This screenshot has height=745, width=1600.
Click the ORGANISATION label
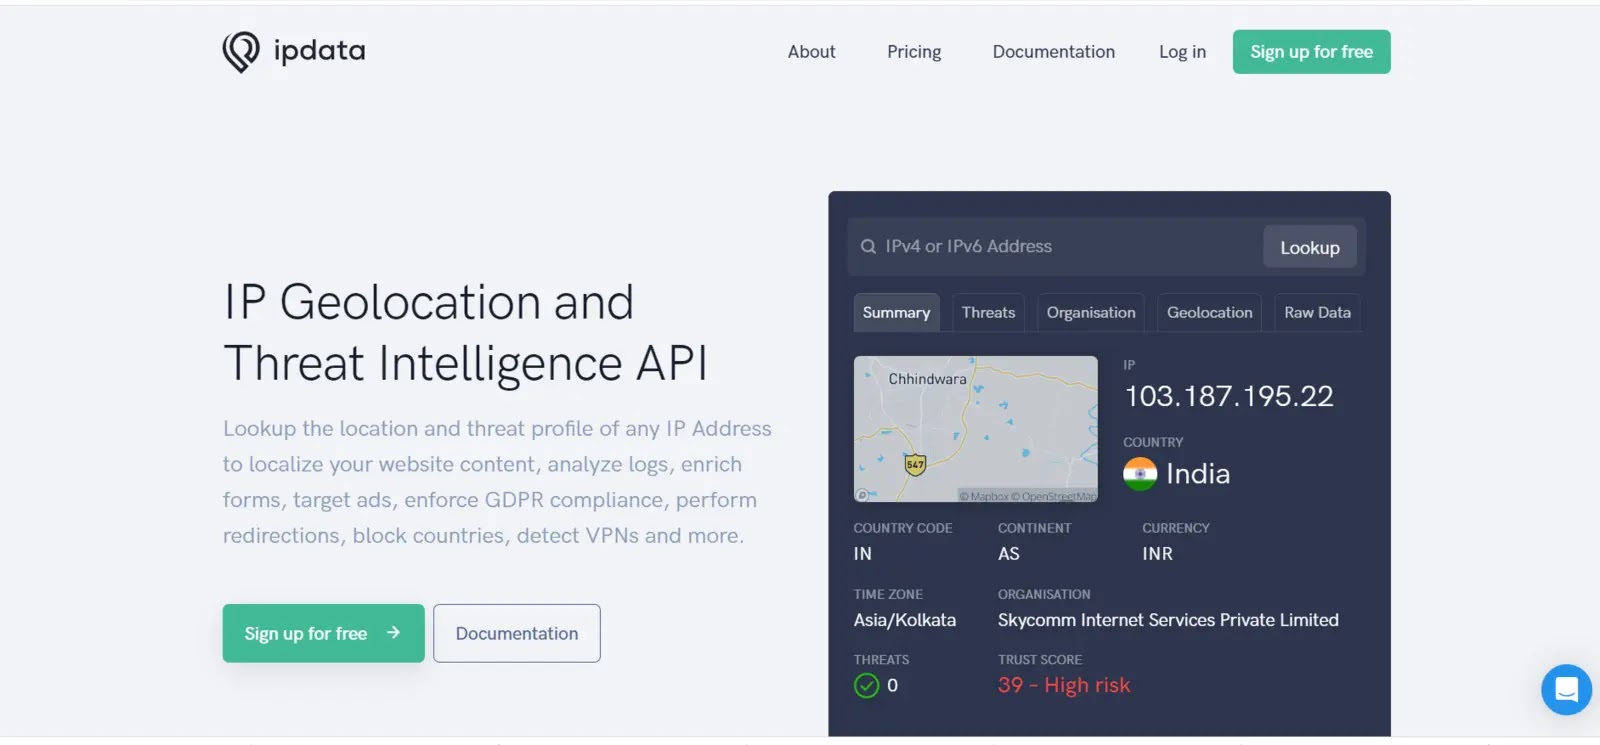(x=1044, y=594)
